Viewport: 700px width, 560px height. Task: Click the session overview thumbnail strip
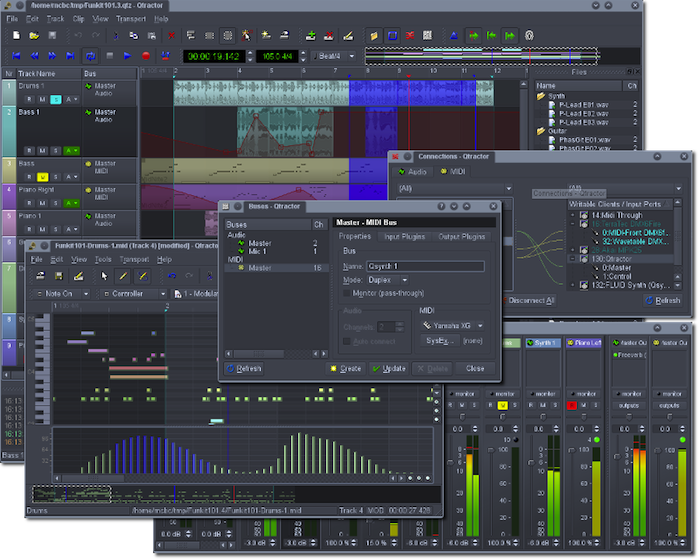480,54
